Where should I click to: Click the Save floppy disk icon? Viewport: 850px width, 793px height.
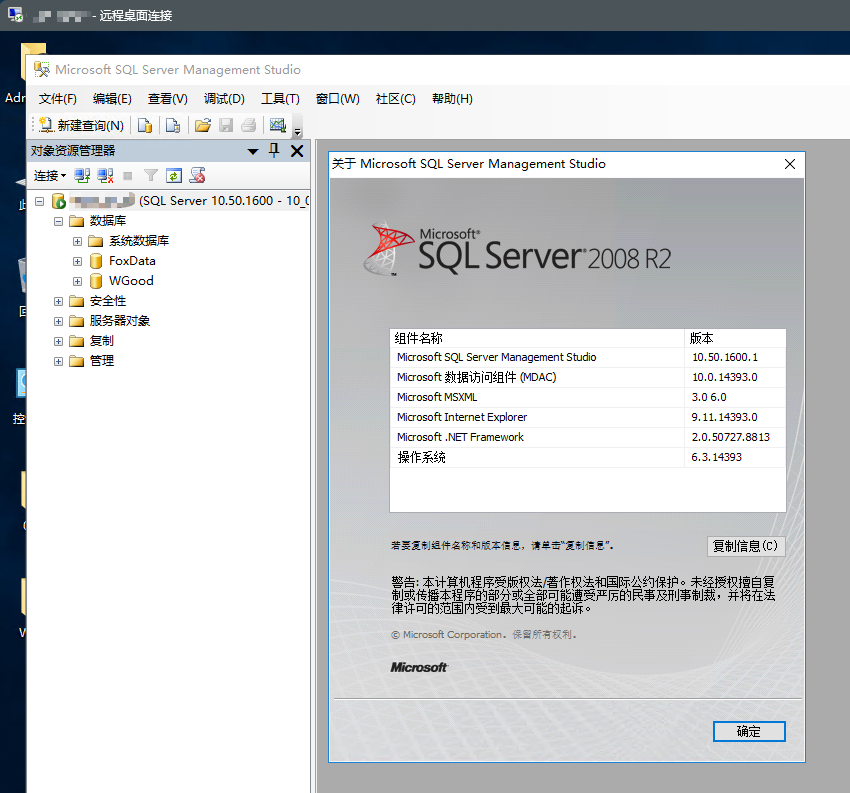pos(226,126)
